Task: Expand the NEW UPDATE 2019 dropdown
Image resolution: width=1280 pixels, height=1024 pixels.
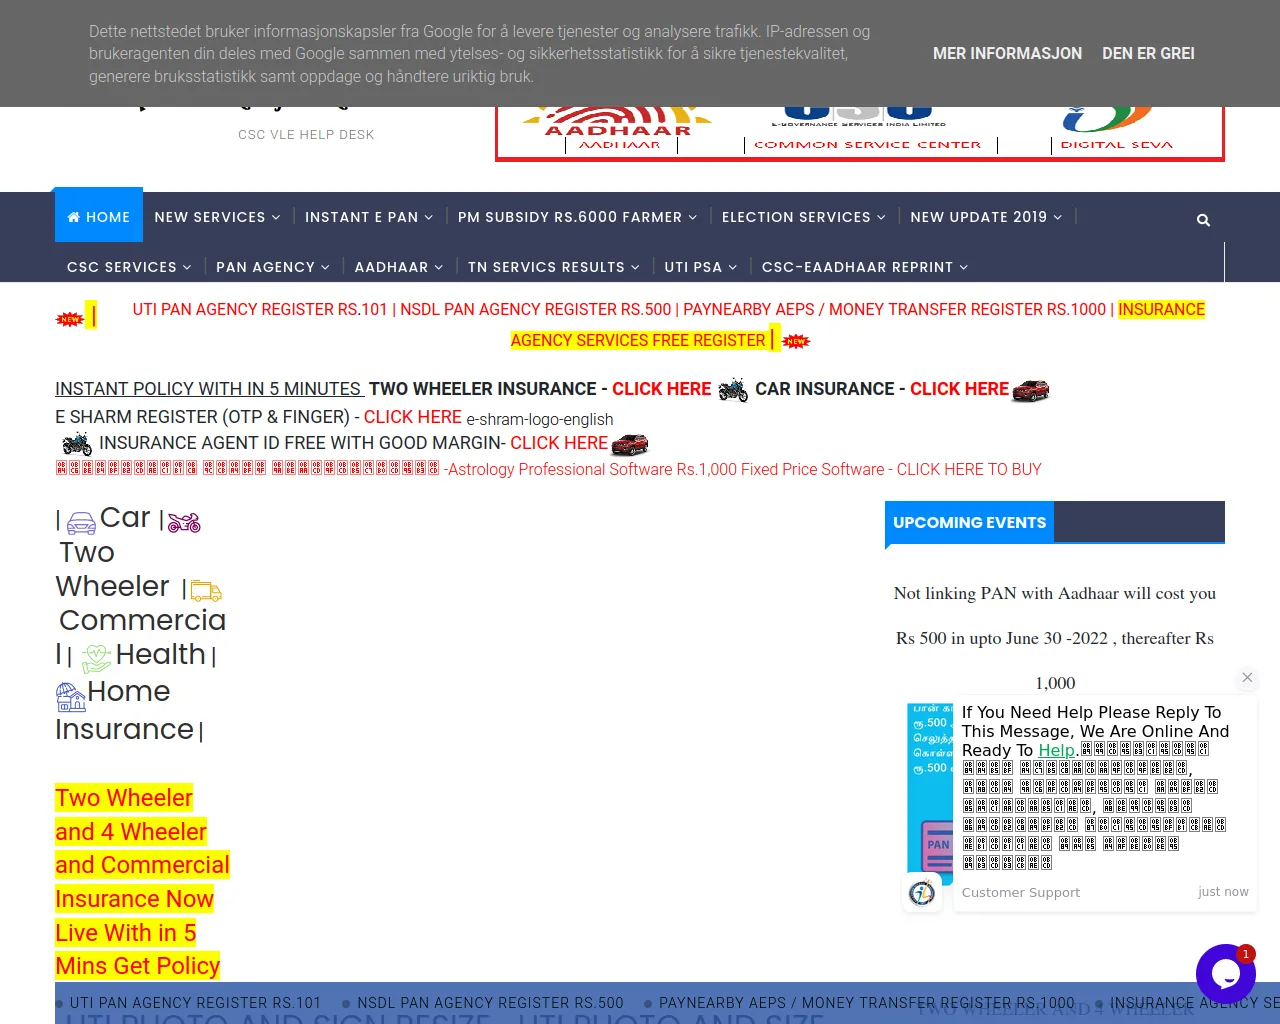Action: pos(986,217)
